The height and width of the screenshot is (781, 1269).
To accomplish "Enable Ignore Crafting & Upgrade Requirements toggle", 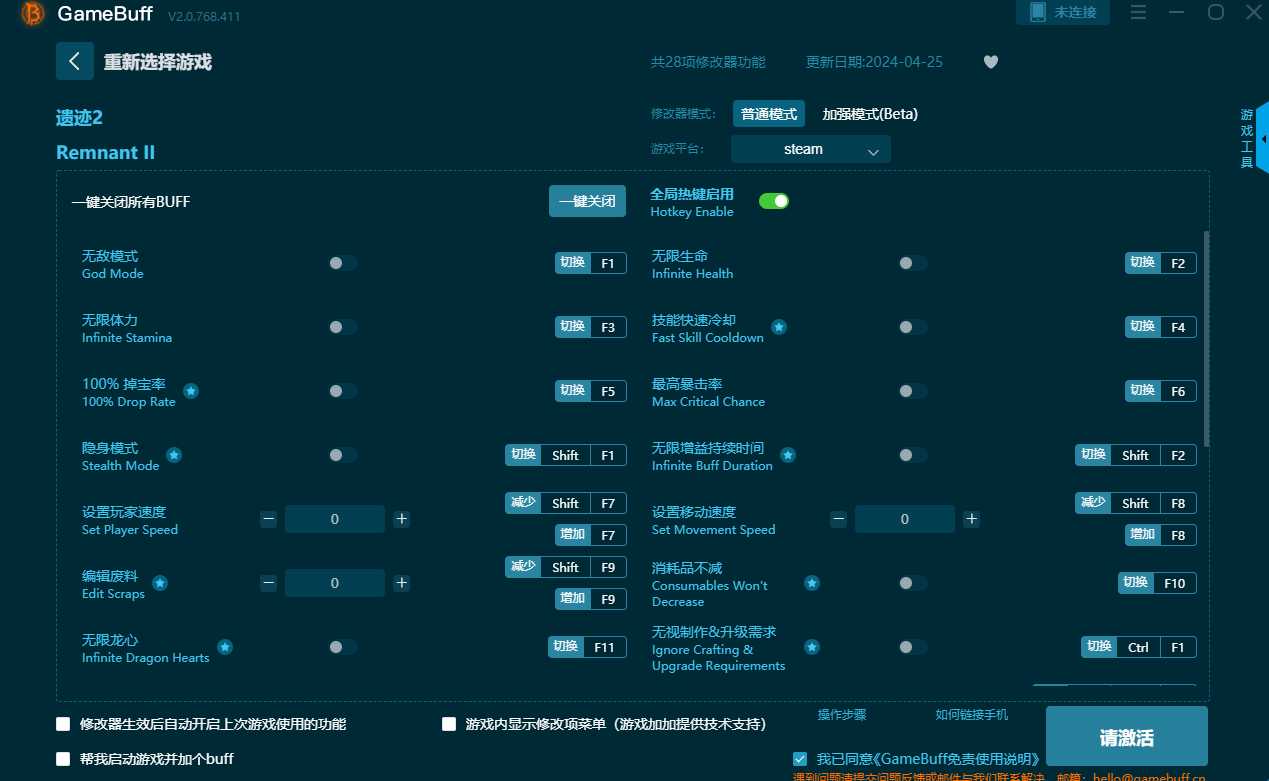I will click(x=913, y=647).
